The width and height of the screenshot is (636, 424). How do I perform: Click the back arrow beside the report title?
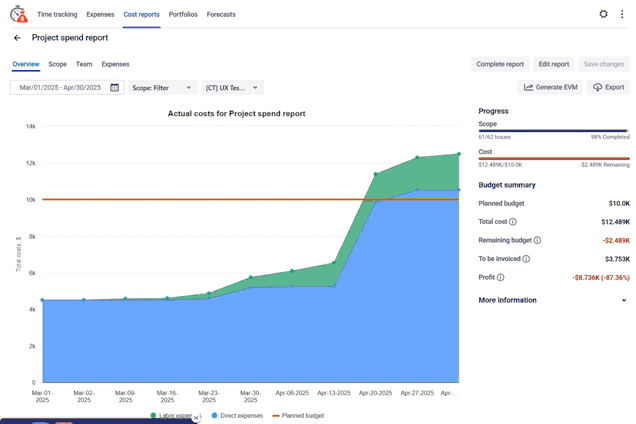point(17,38)
